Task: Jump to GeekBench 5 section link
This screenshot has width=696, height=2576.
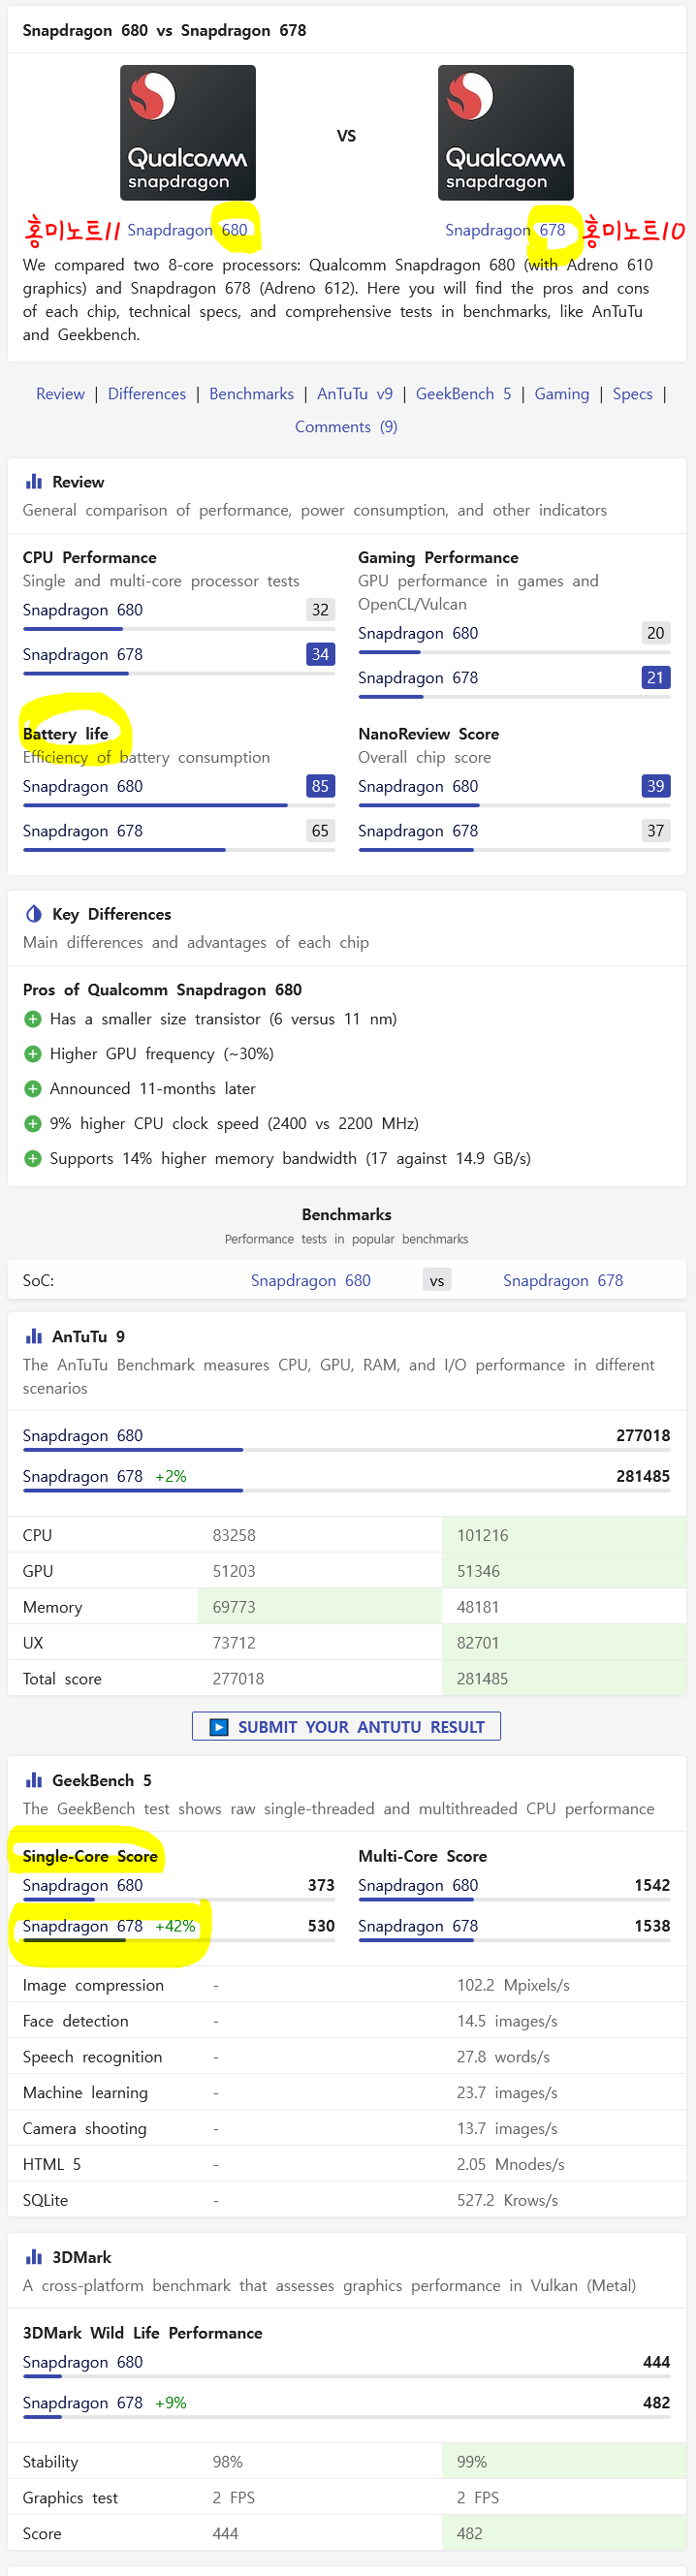Action: pyautogui.click(x=464, y=394)
